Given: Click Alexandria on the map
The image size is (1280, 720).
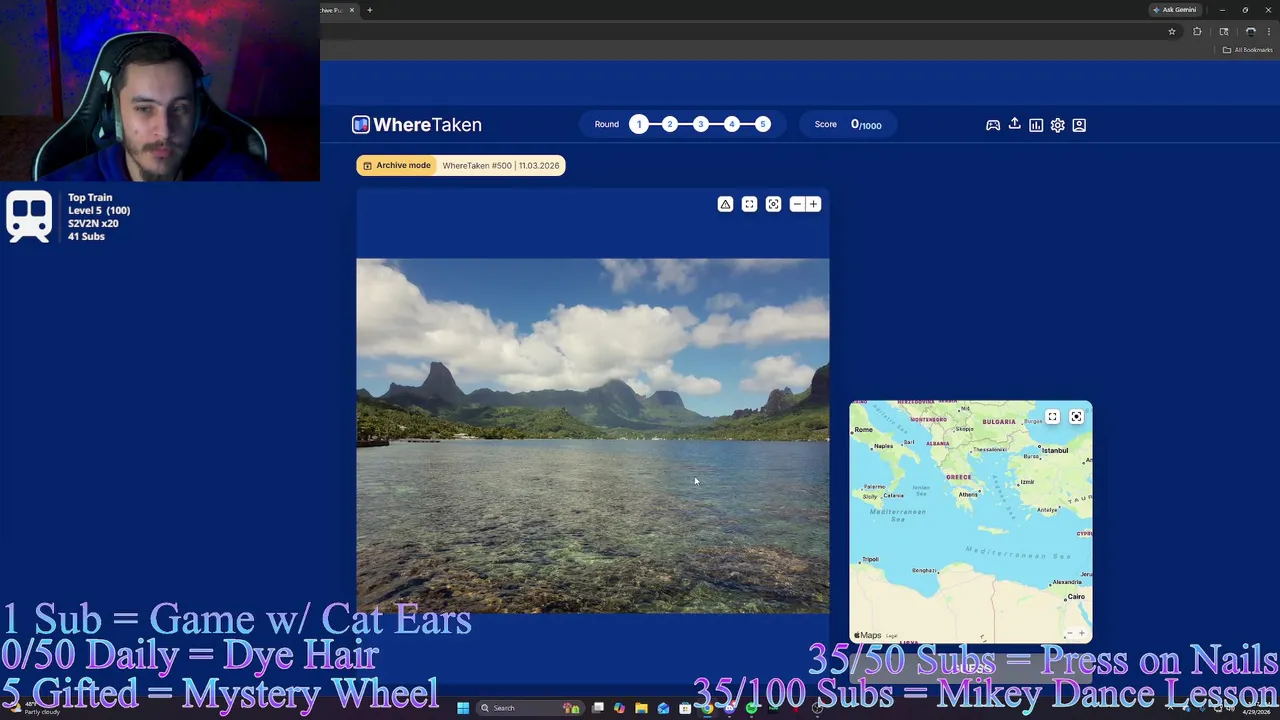Looking at the screenshot, I should tap(1066, 581).
